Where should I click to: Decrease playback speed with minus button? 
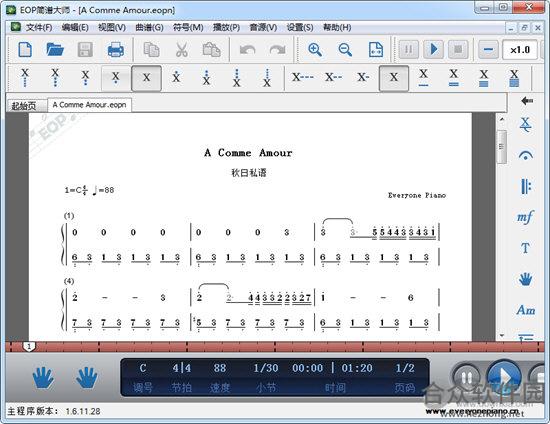488,49
